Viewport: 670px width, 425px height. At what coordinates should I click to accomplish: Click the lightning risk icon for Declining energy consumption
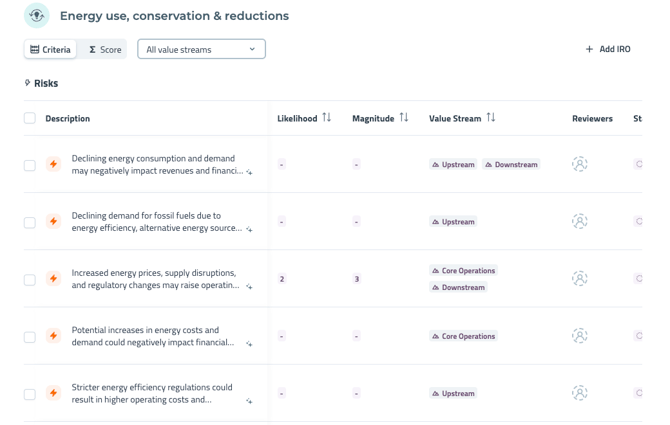tap(54, 165)
